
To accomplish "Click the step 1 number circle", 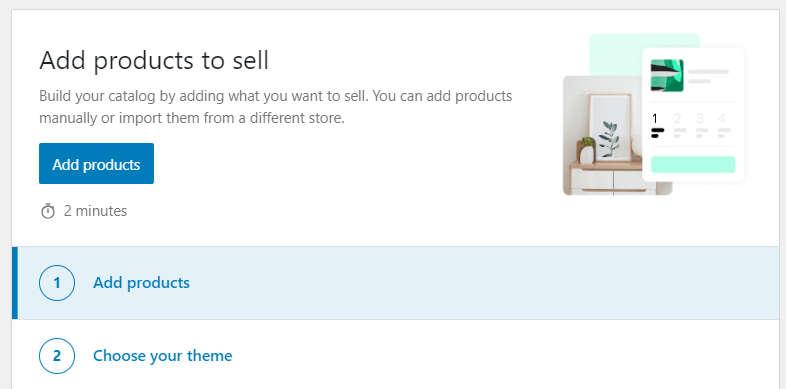I will click(57, 283).
